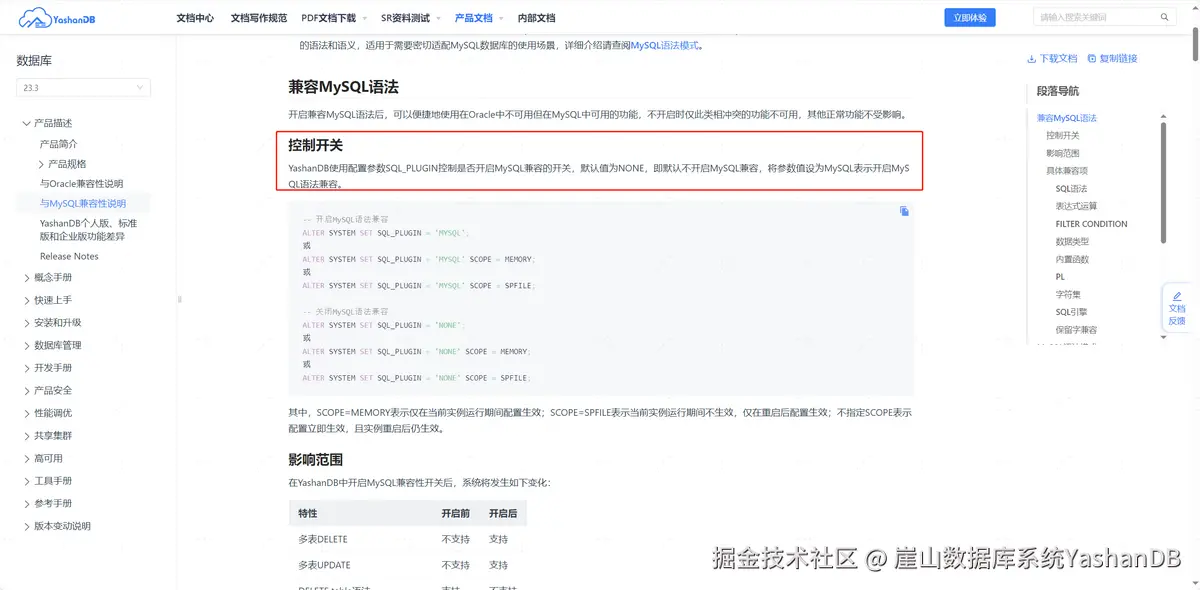1200x590 pixels.
Task: Open the 文档写作规范 menu item
Action: point(259,18)
